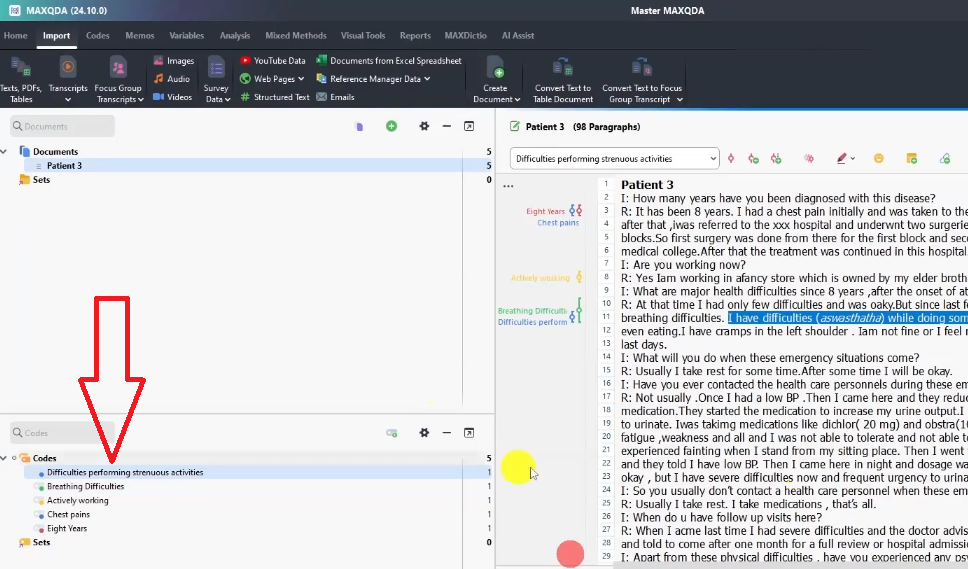Collapse the Codes tree
Image resolution: width=968 pixels, height=569 pixels.
click(x=5, y=458)
